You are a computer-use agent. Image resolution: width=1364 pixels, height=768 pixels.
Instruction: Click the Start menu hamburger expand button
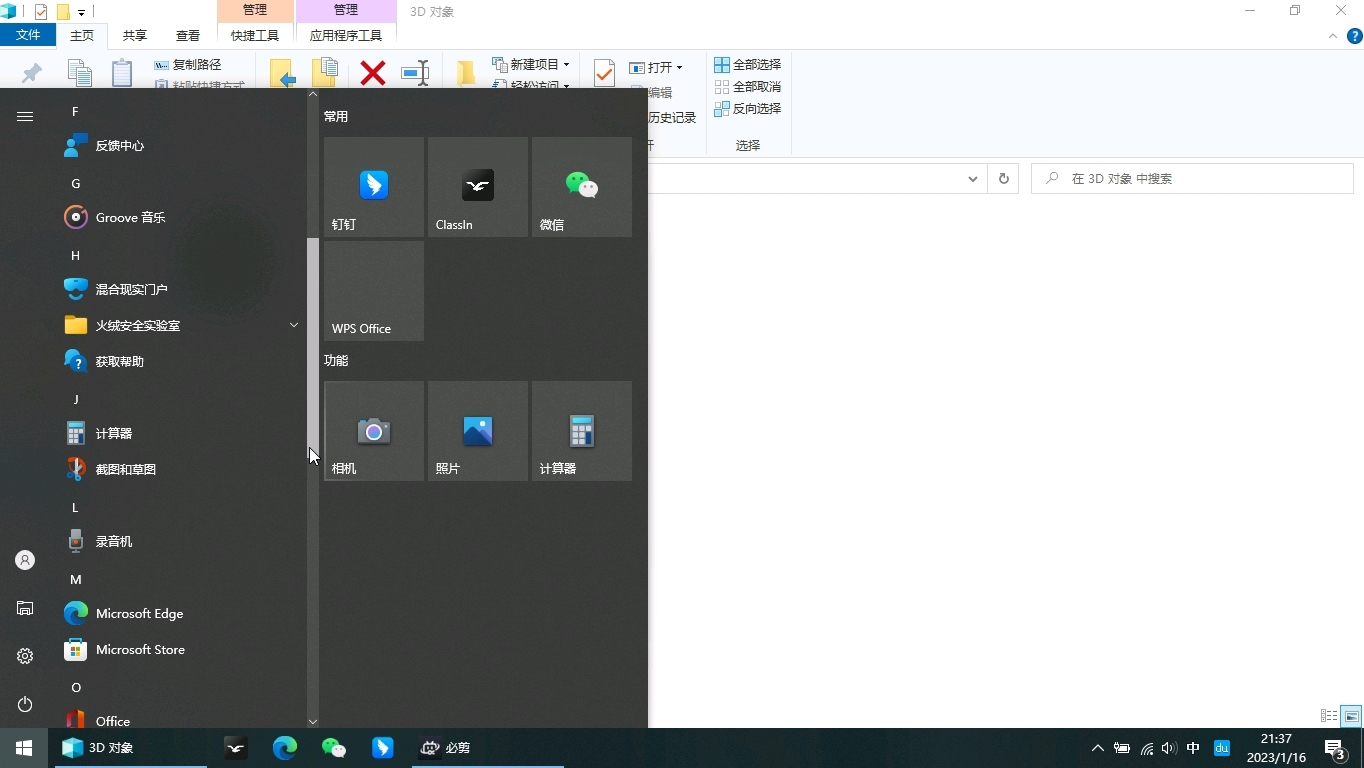click(x=25, y=116)
